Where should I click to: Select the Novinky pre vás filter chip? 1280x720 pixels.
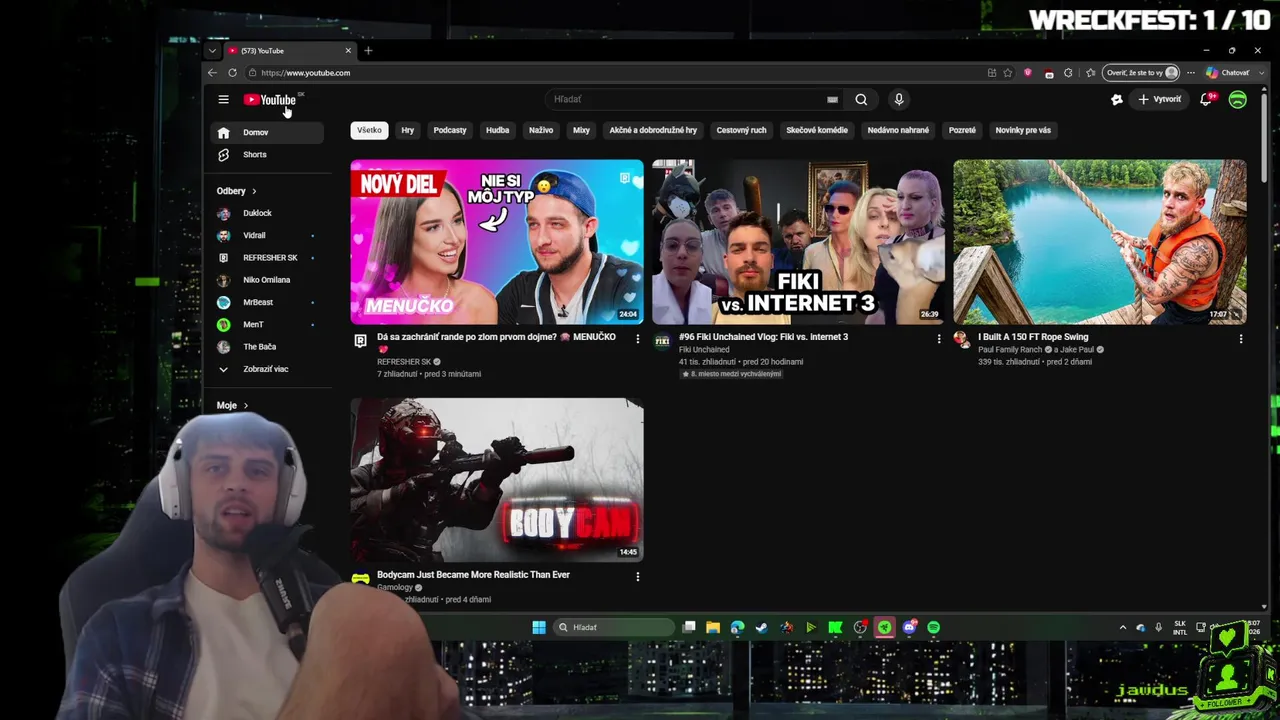[x=1023, y=130]
